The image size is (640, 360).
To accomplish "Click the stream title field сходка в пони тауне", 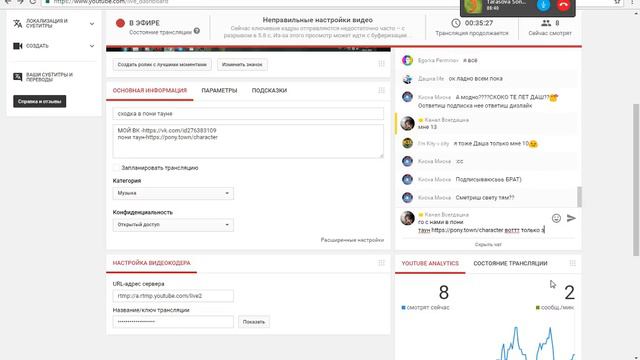I will coord(248,114).
